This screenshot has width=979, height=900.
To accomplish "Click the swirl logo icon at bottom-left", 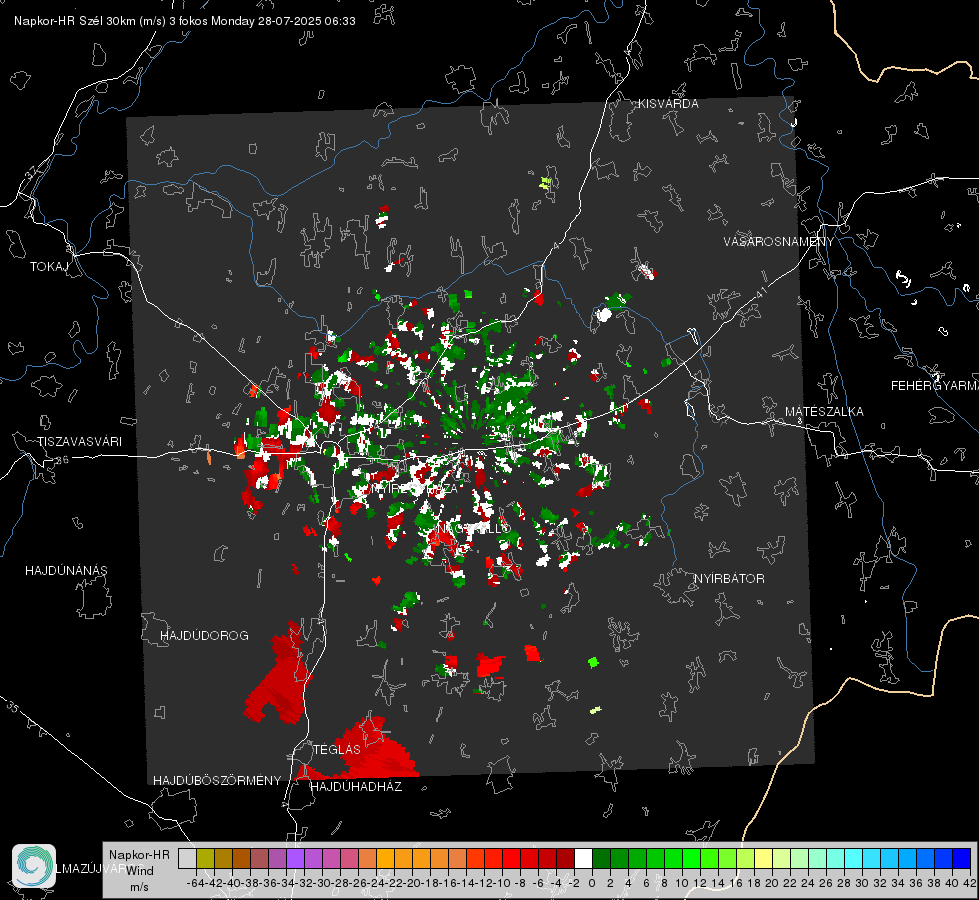I will pyautogui.click(x=34, y=865).
